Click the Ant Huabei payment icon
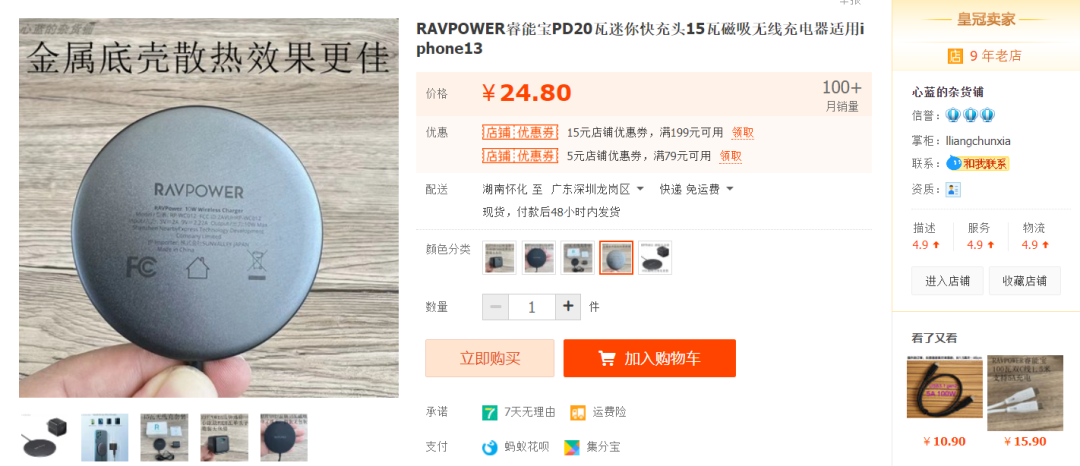1080x466 pixels. (490, 447)
